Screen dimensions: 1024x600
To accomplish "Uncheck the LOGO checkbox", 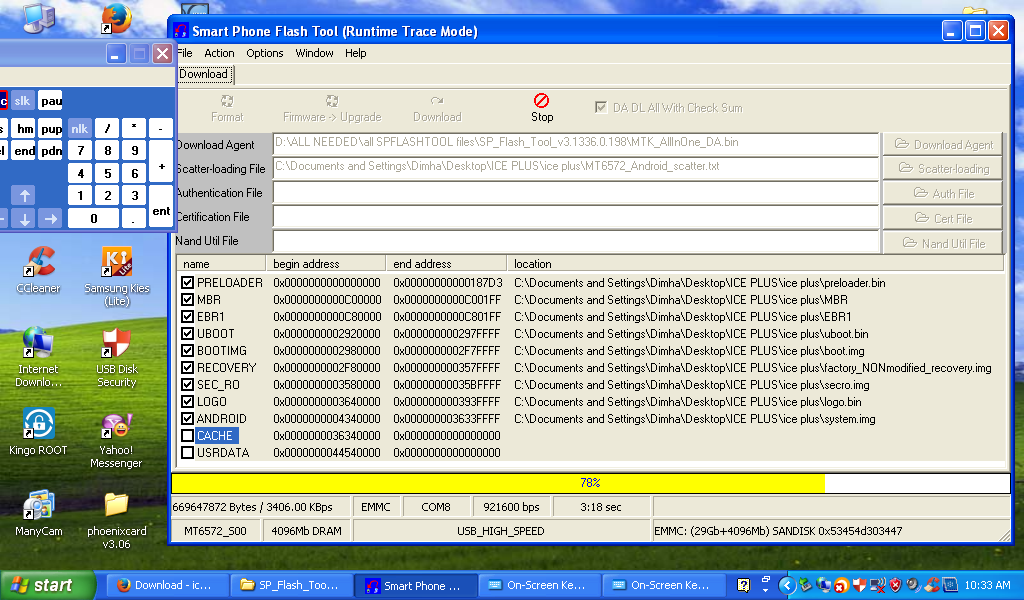I will pos(187,402).
